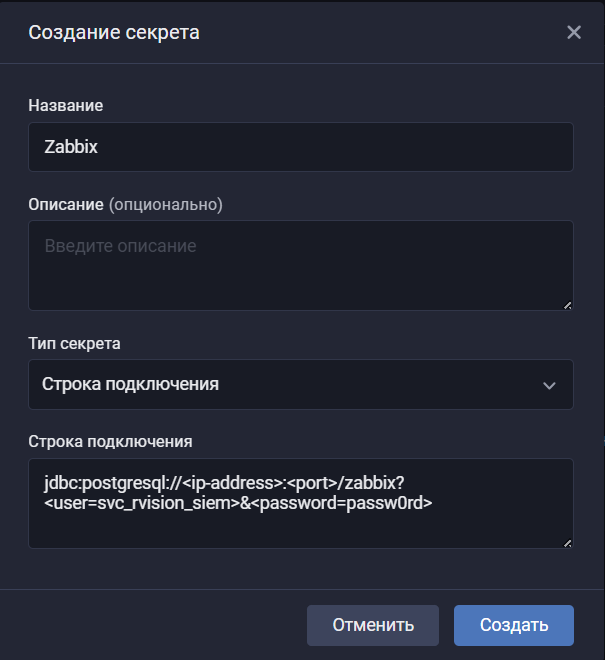Click the 'Создание секрета' dialog title

click(x=114, y=32)
